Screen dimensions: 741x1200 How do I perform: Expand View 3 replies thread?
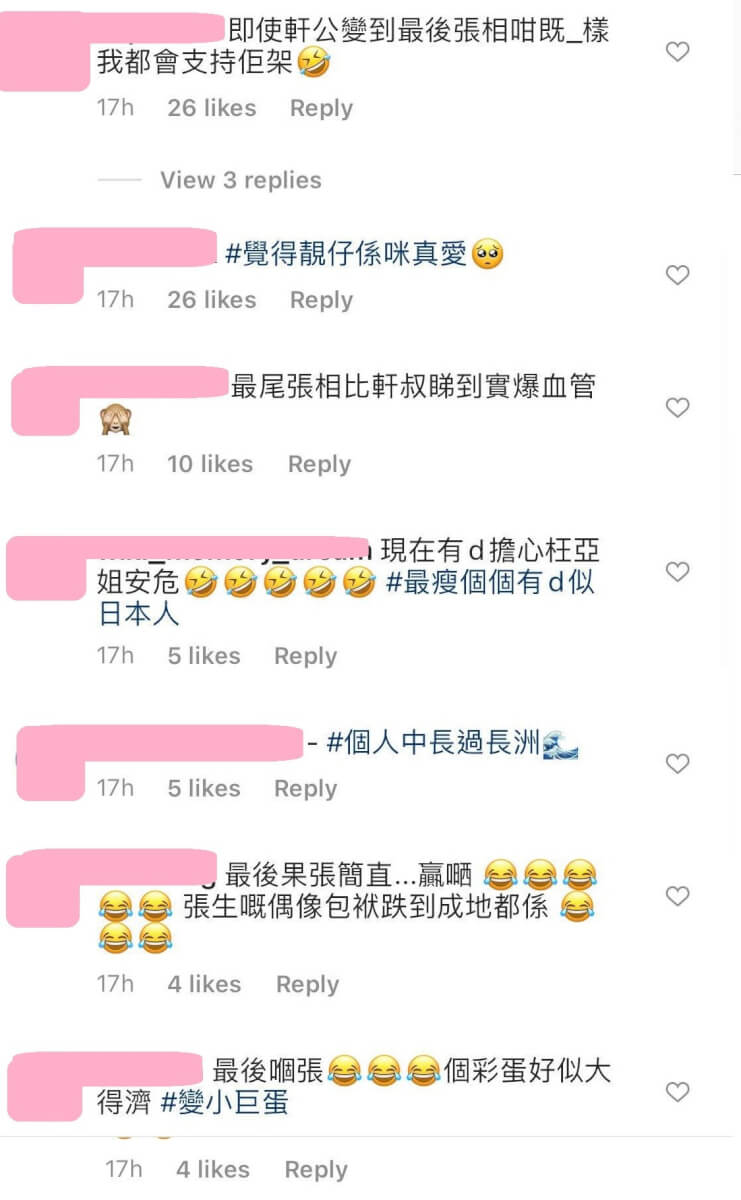pyautogui.click(x=241, y=180)
